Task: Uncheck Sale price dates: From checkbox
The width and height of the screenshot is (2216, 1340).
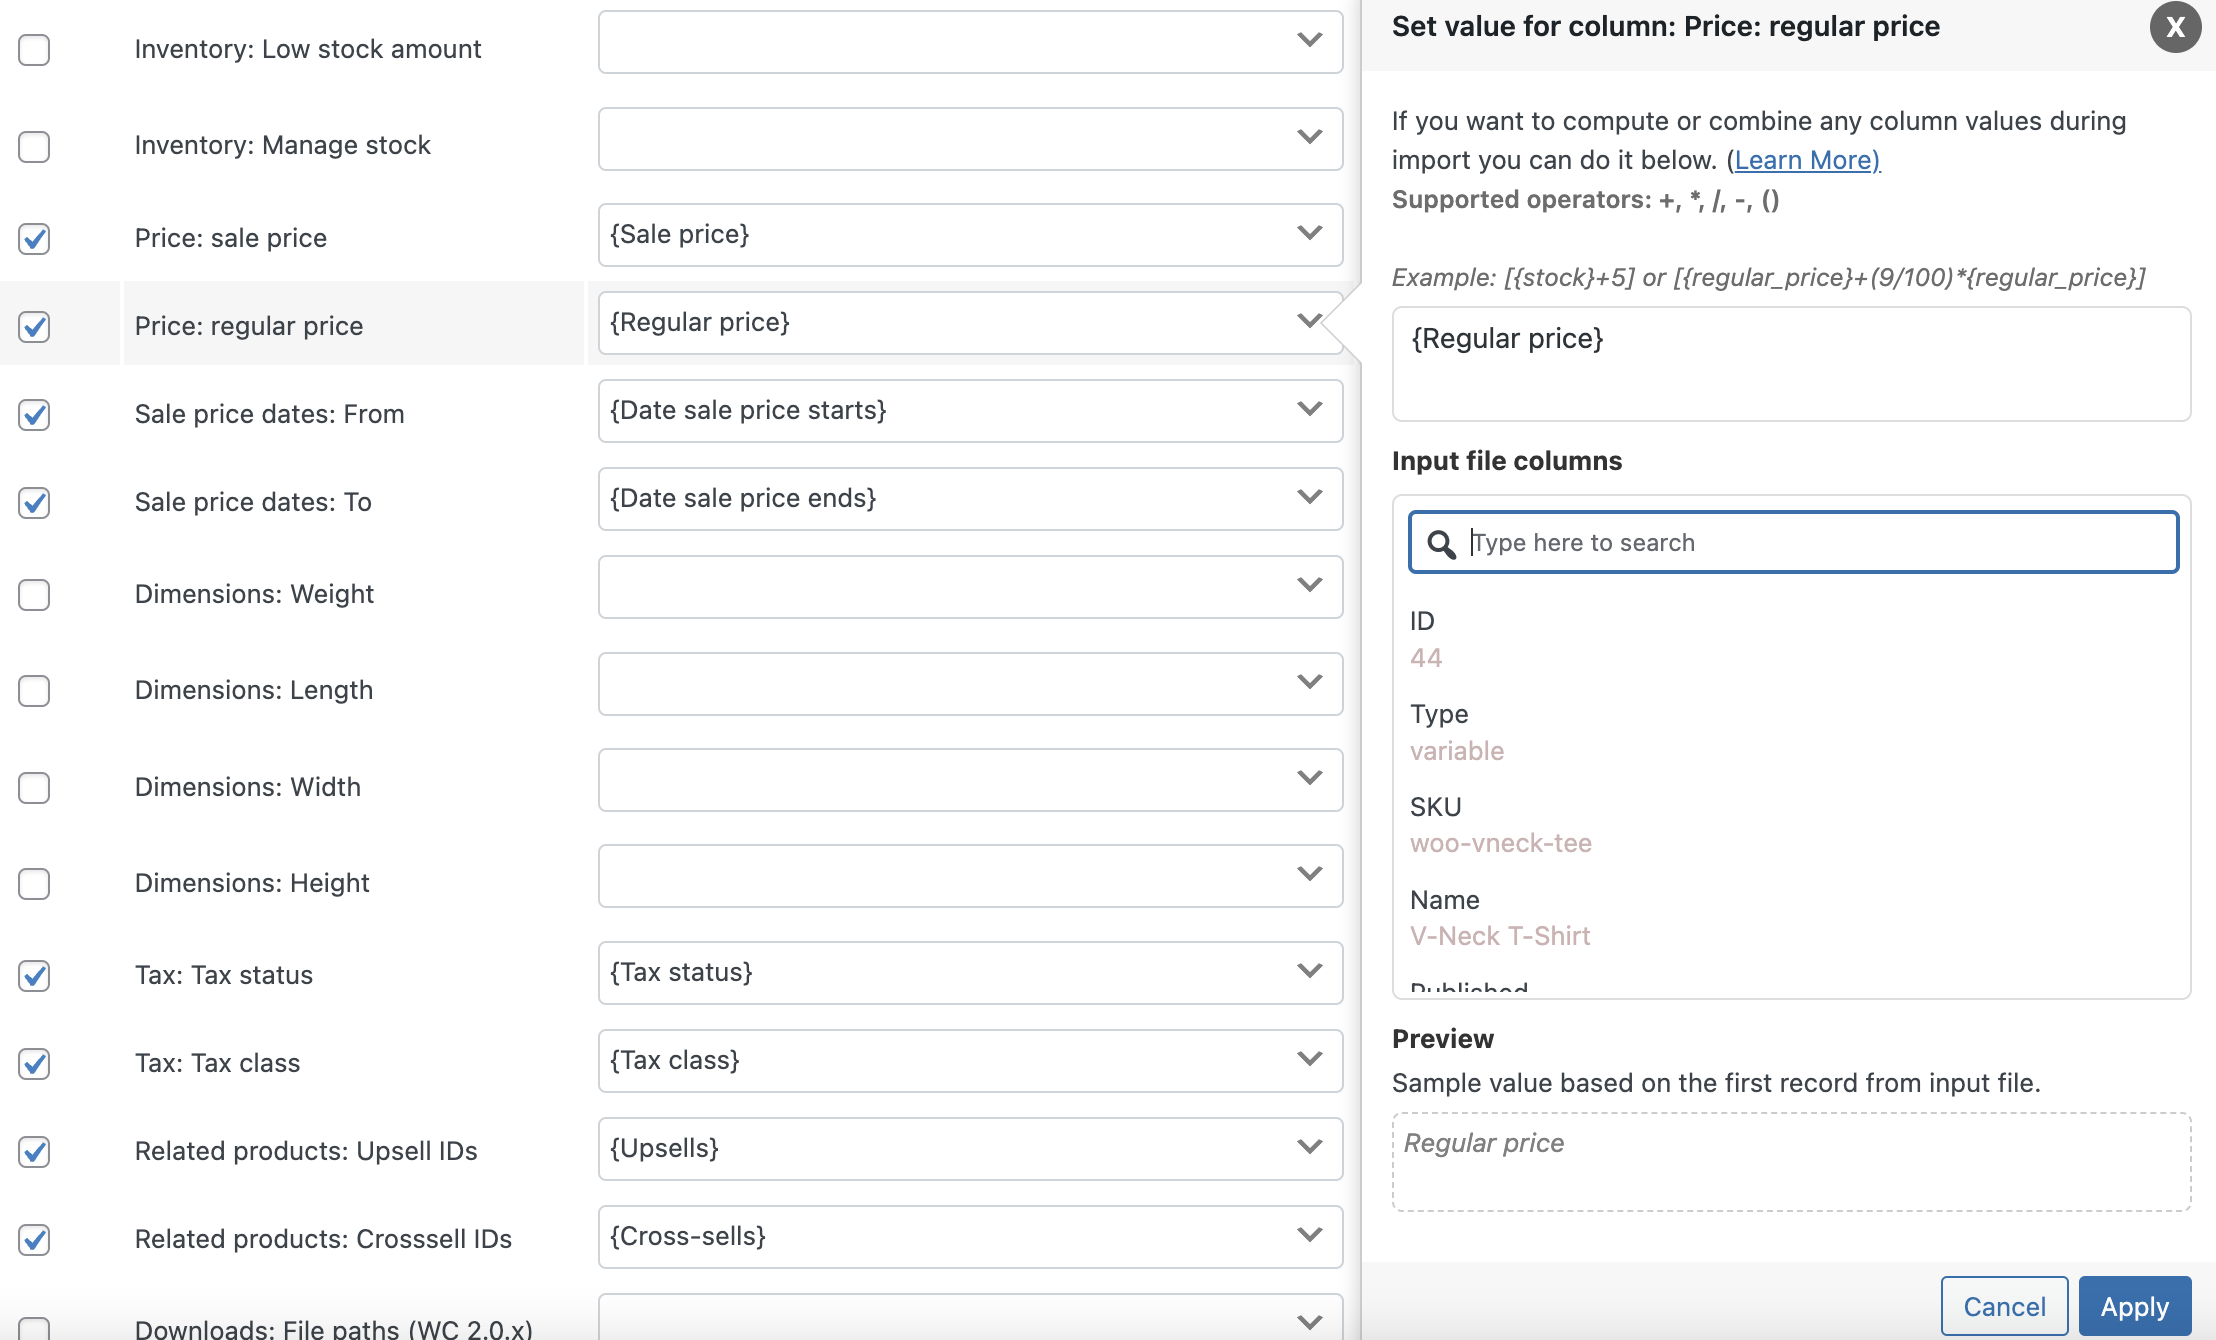Action: click(x=34, y=414)
